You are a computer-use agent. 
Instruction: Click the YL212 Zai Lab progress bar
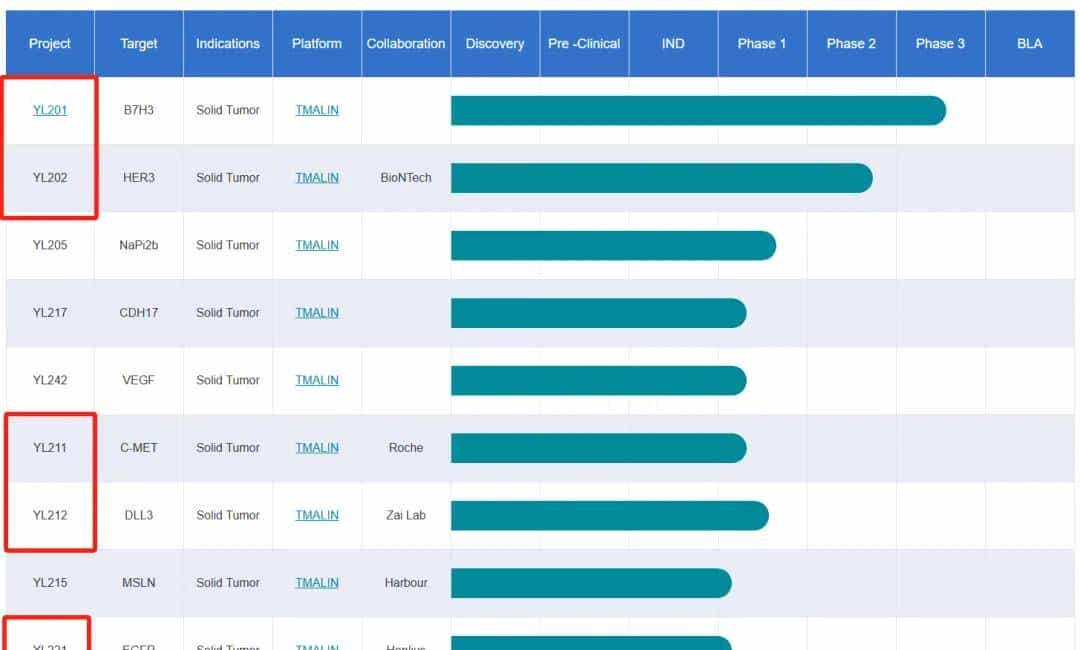coord(610,515)
